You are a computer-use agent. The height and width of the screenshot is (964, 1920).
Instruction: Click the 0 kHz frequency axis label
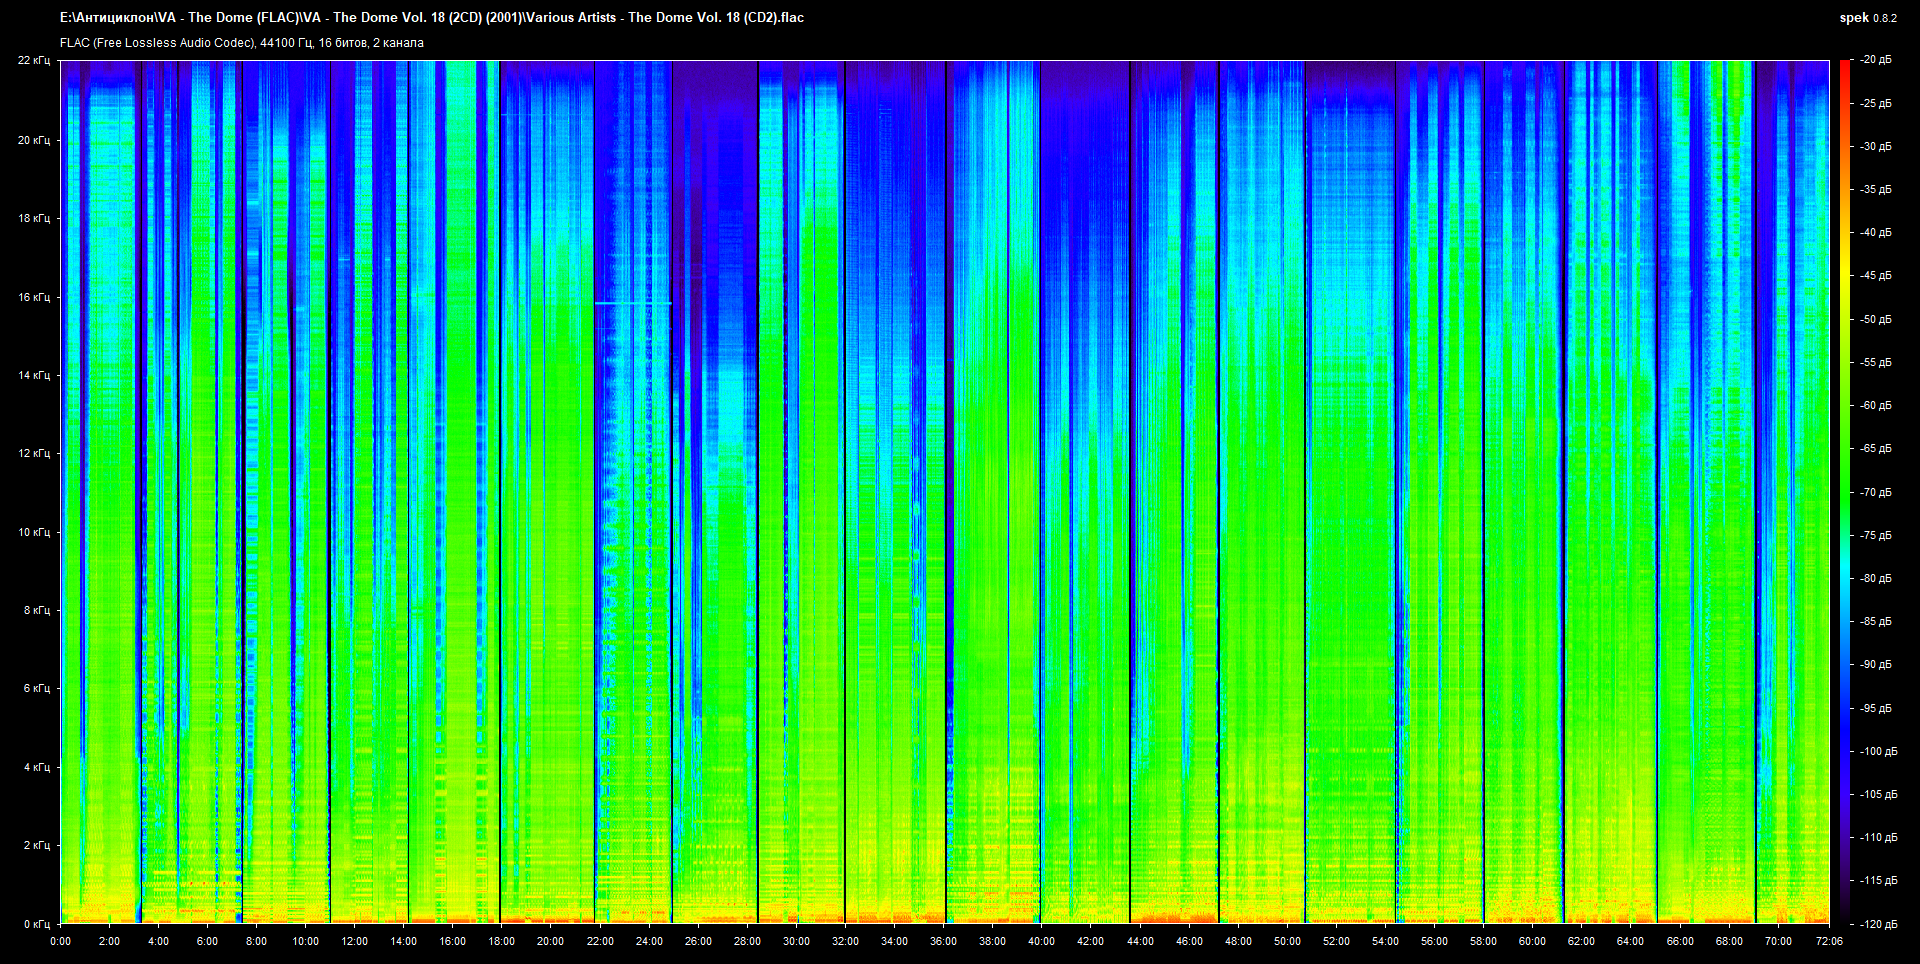pos(36,924)
